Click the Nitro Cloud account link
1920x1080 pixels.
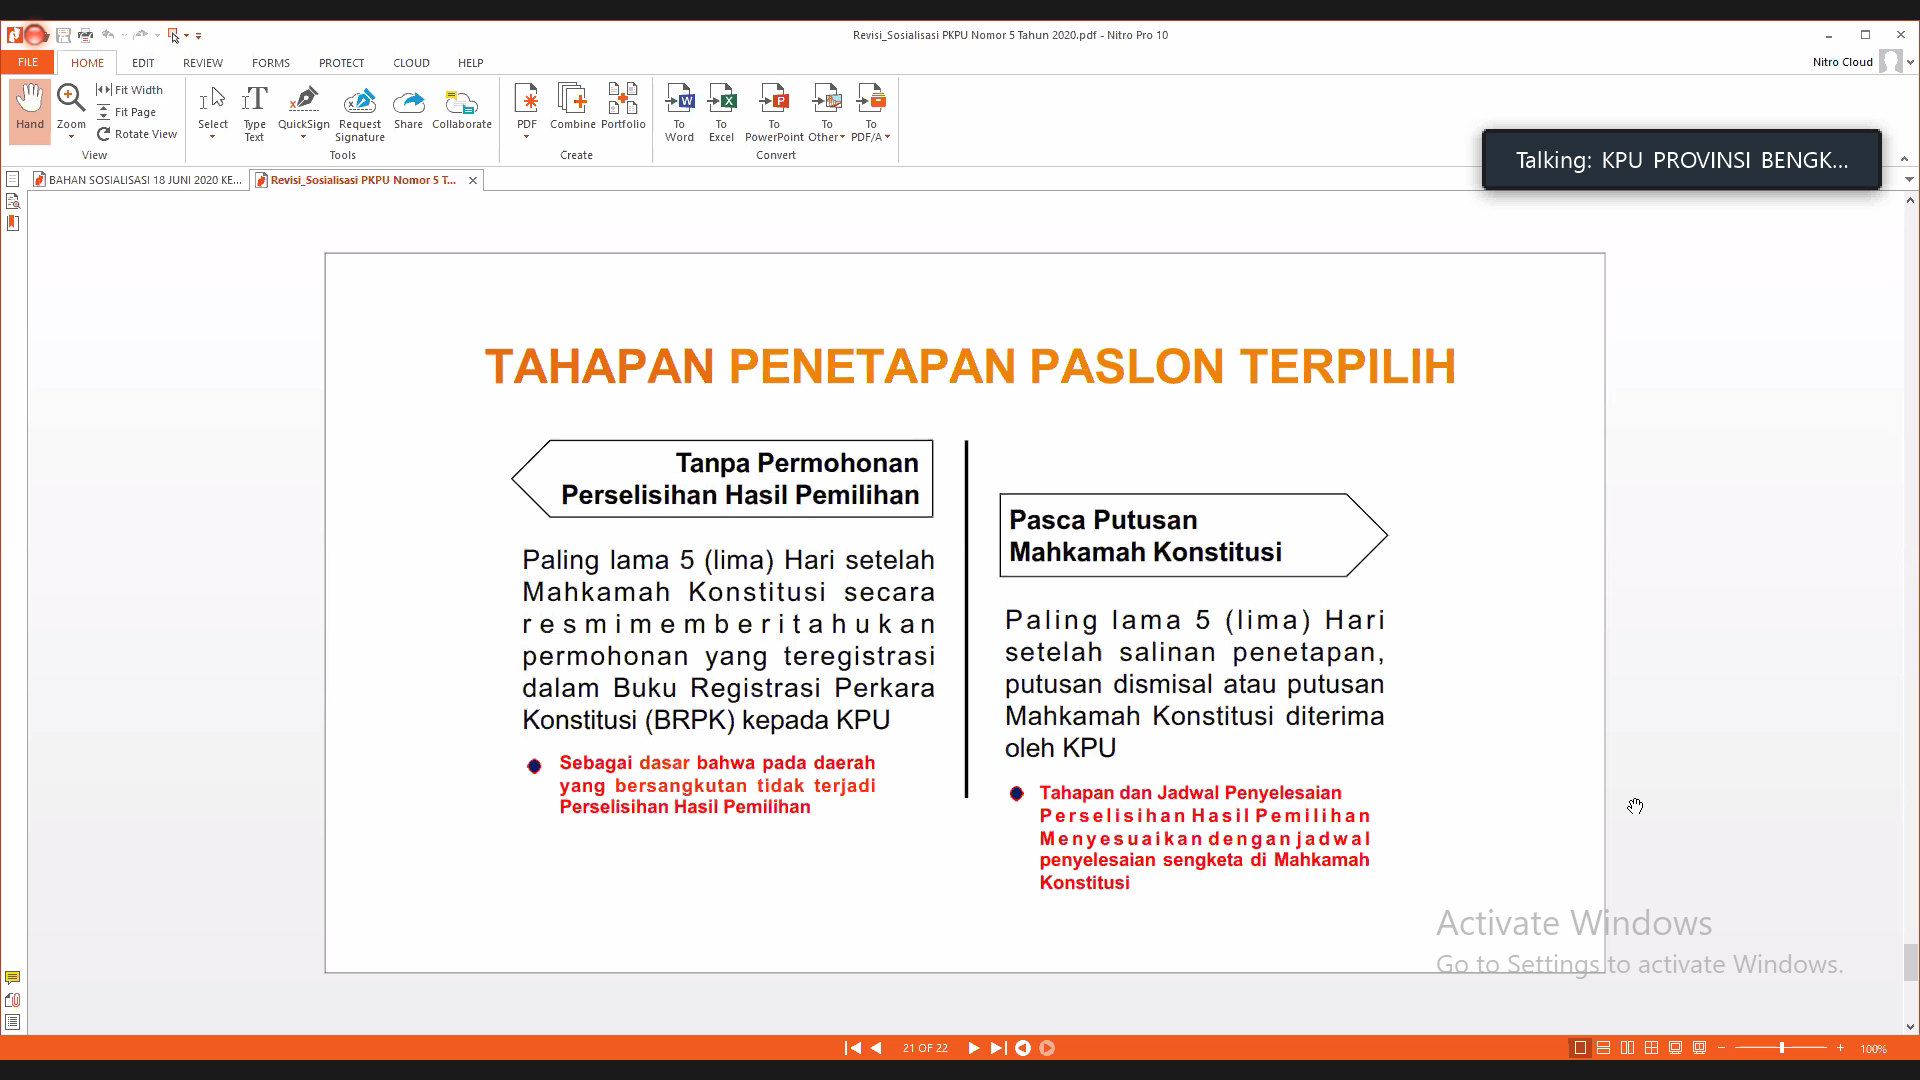point(1843,61)
